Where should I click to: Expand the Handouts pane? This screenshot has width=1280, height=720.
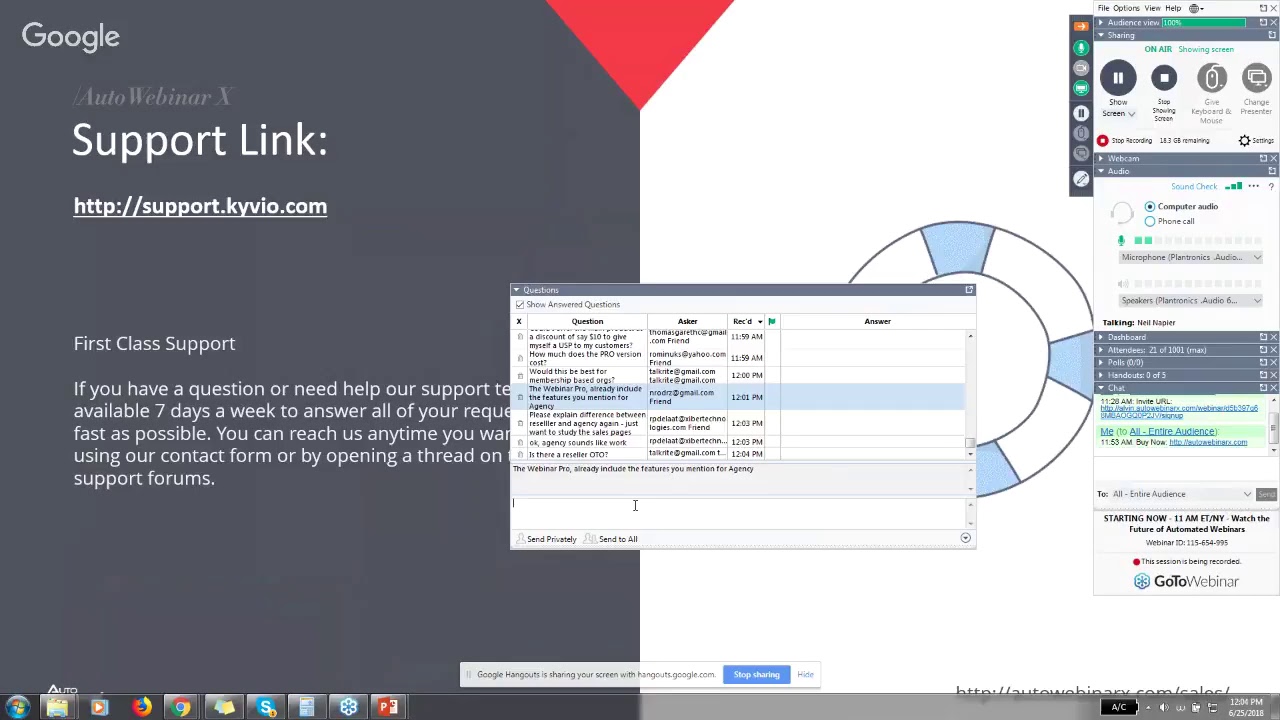point(1101,375)
